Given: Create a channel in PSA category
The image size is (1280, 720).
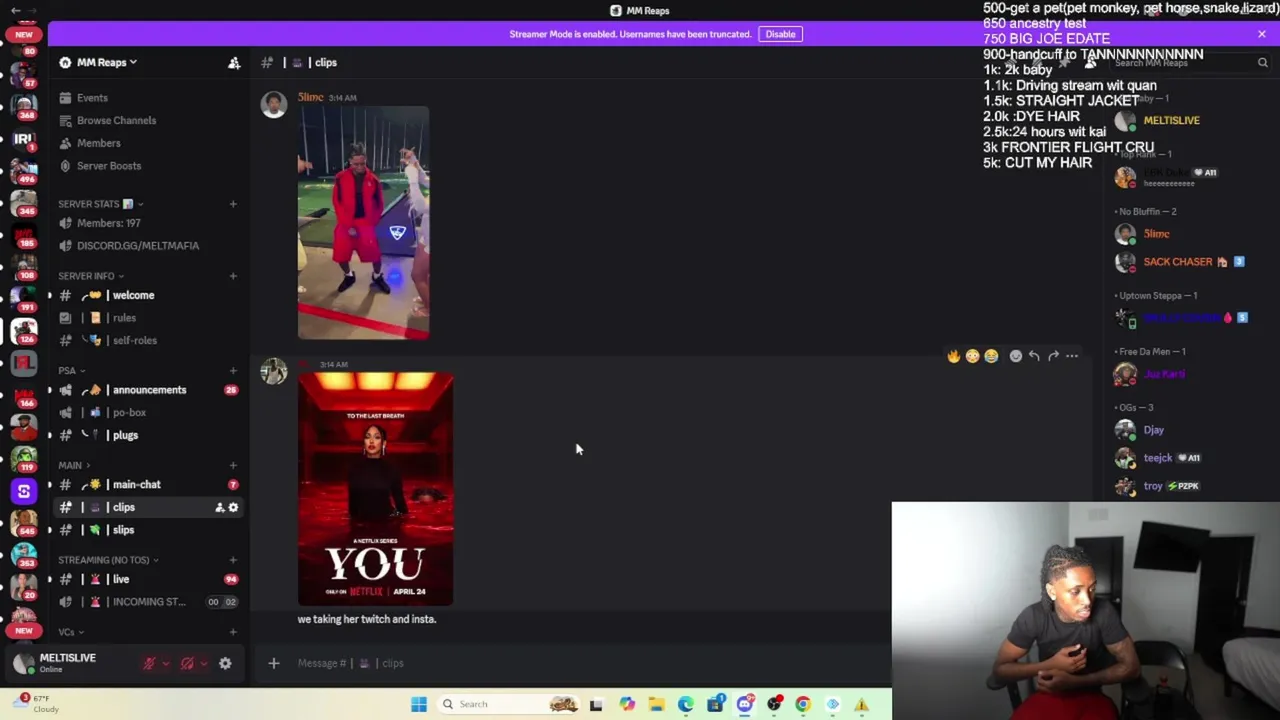Looking at the screenshot, I should [233, 370].
